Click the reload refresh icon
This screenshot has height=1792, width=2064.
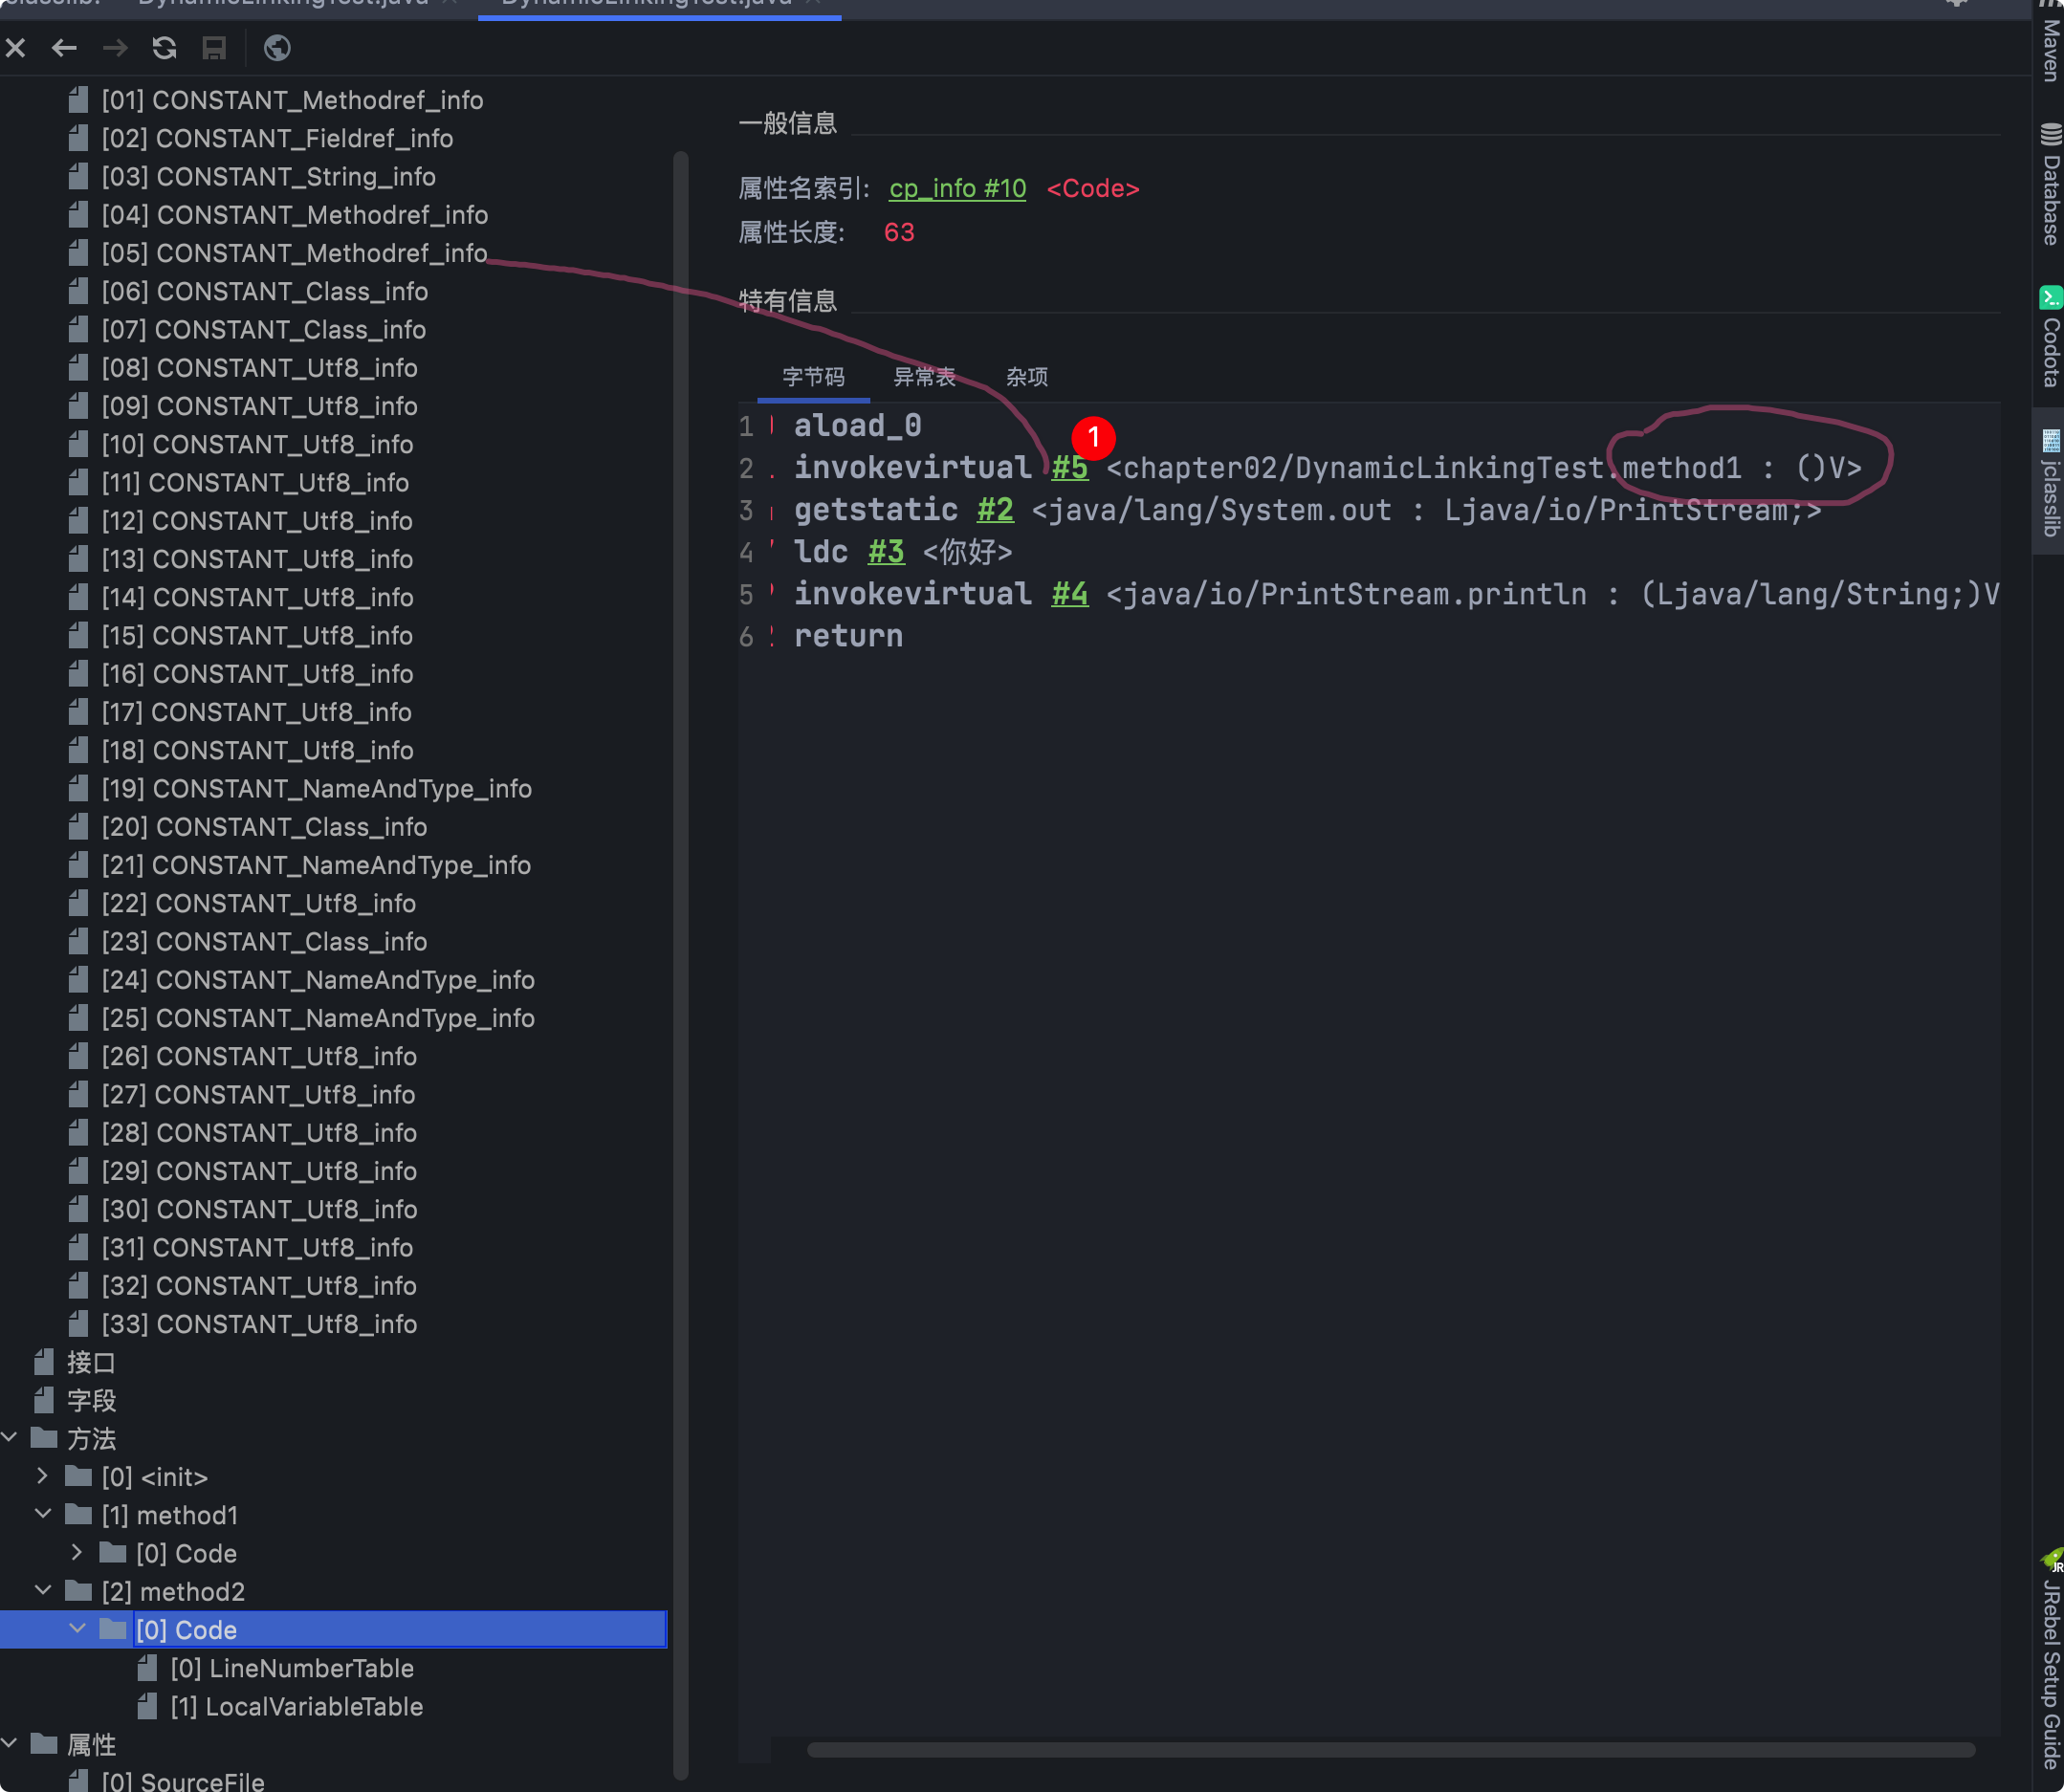coord(165,48)
